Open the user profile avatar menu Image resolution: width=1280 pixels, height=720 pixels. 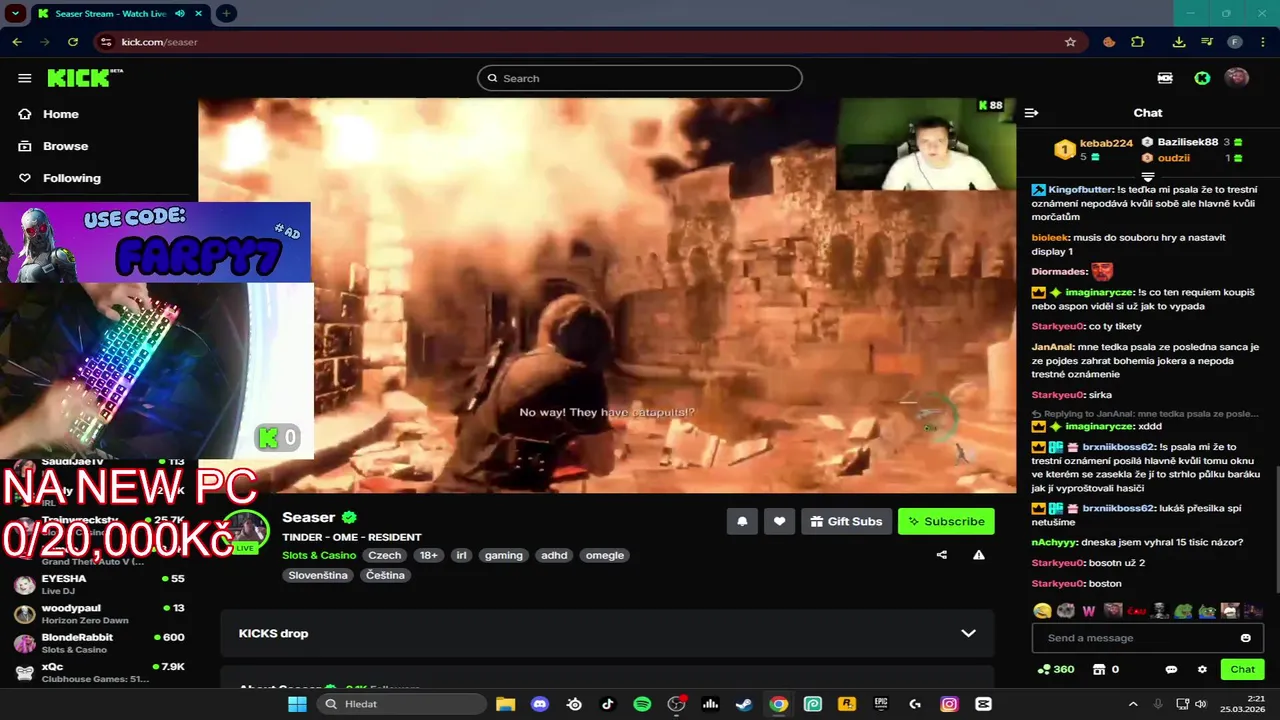(1237, 78)
